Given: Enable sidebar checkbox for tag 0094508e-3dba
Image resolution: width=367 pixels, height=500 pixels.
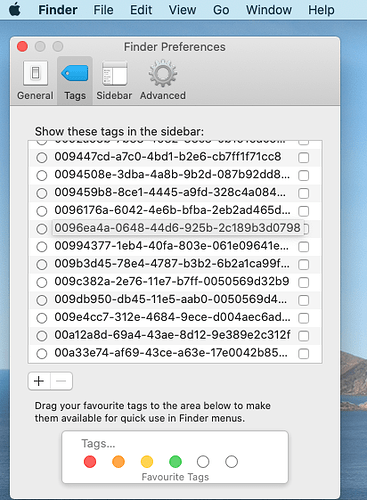Looking at the screenshot, I should 304,175.
